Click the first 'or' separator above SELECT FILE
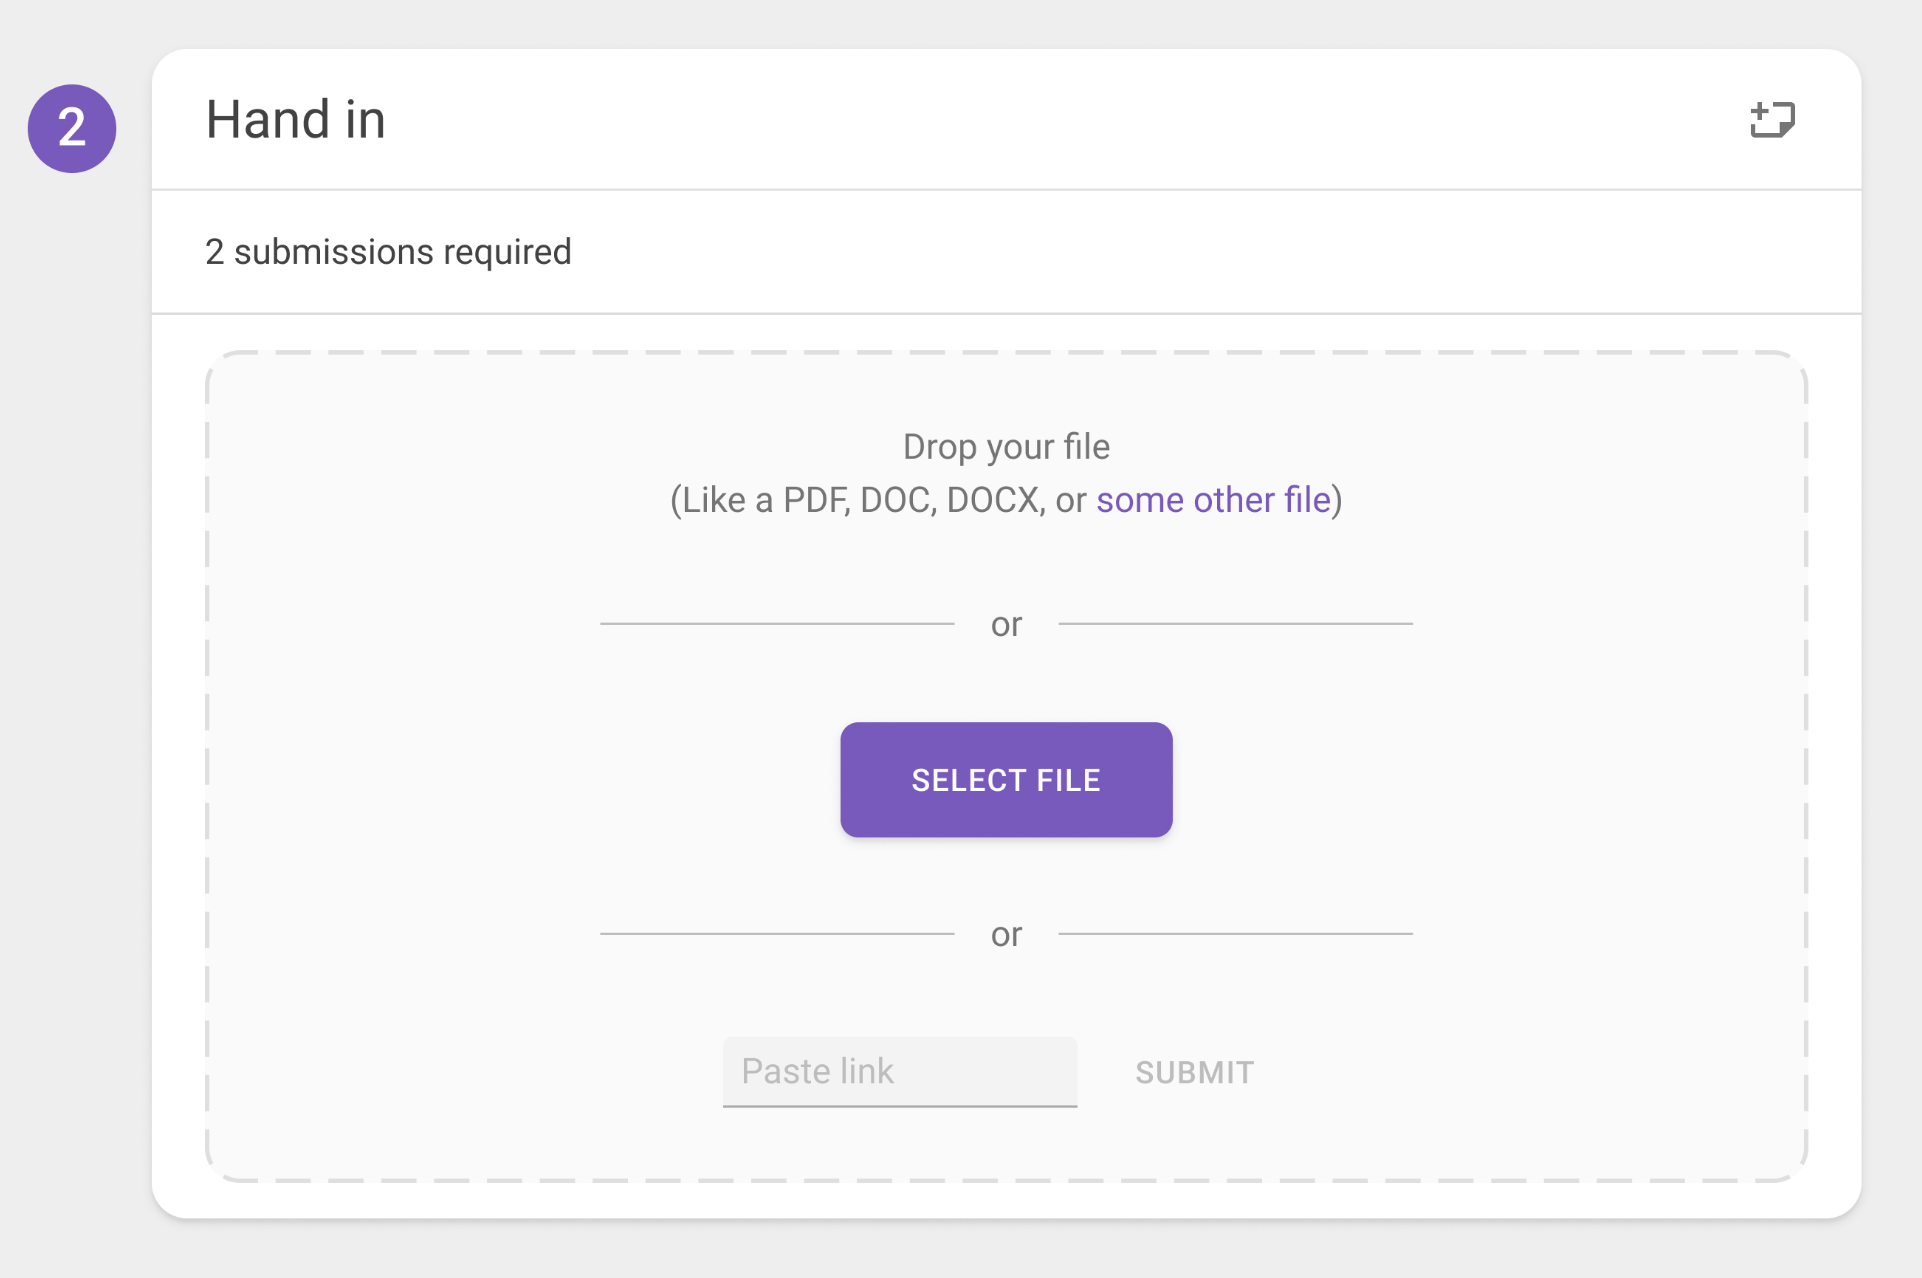The width and height of the screenshot is (1922, 1278). [1006, 624]
